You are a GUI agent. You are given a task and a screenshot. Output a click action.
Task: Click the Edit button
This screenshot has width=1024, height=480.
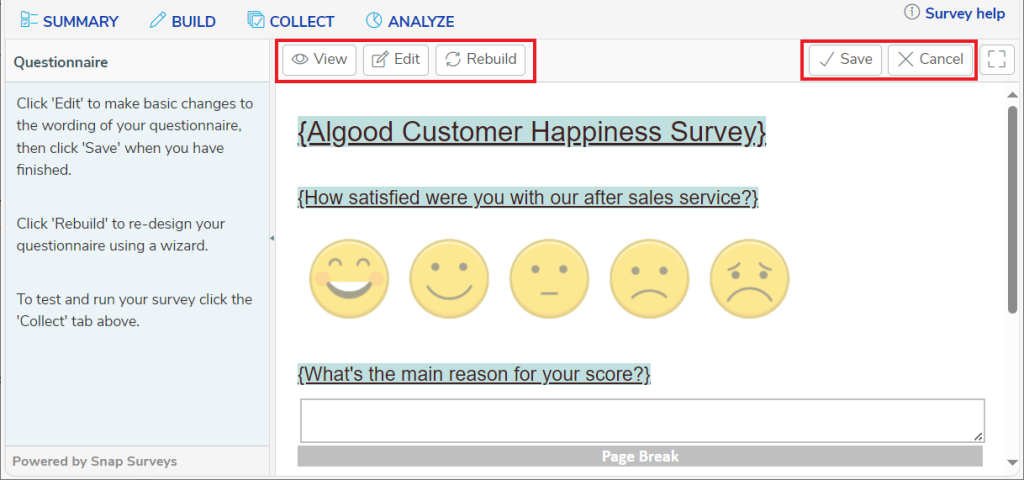pyautogui.click(x=396, y=59)
